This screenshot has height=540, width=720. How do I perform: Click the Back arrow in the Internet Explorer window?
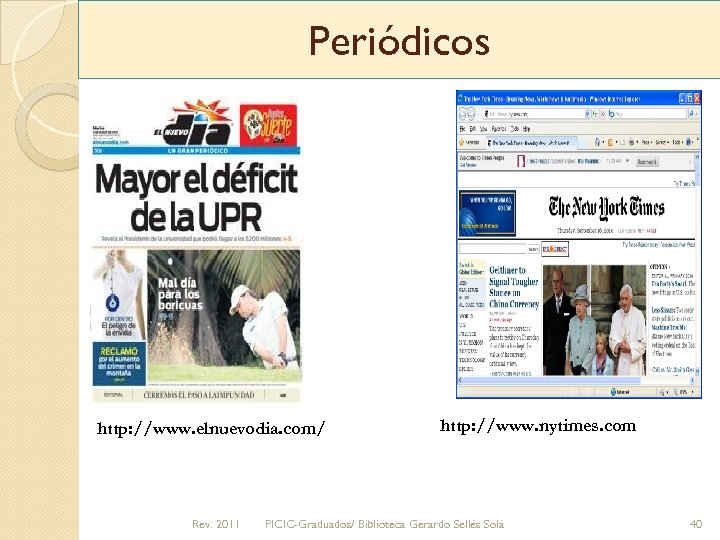[462, 113]
